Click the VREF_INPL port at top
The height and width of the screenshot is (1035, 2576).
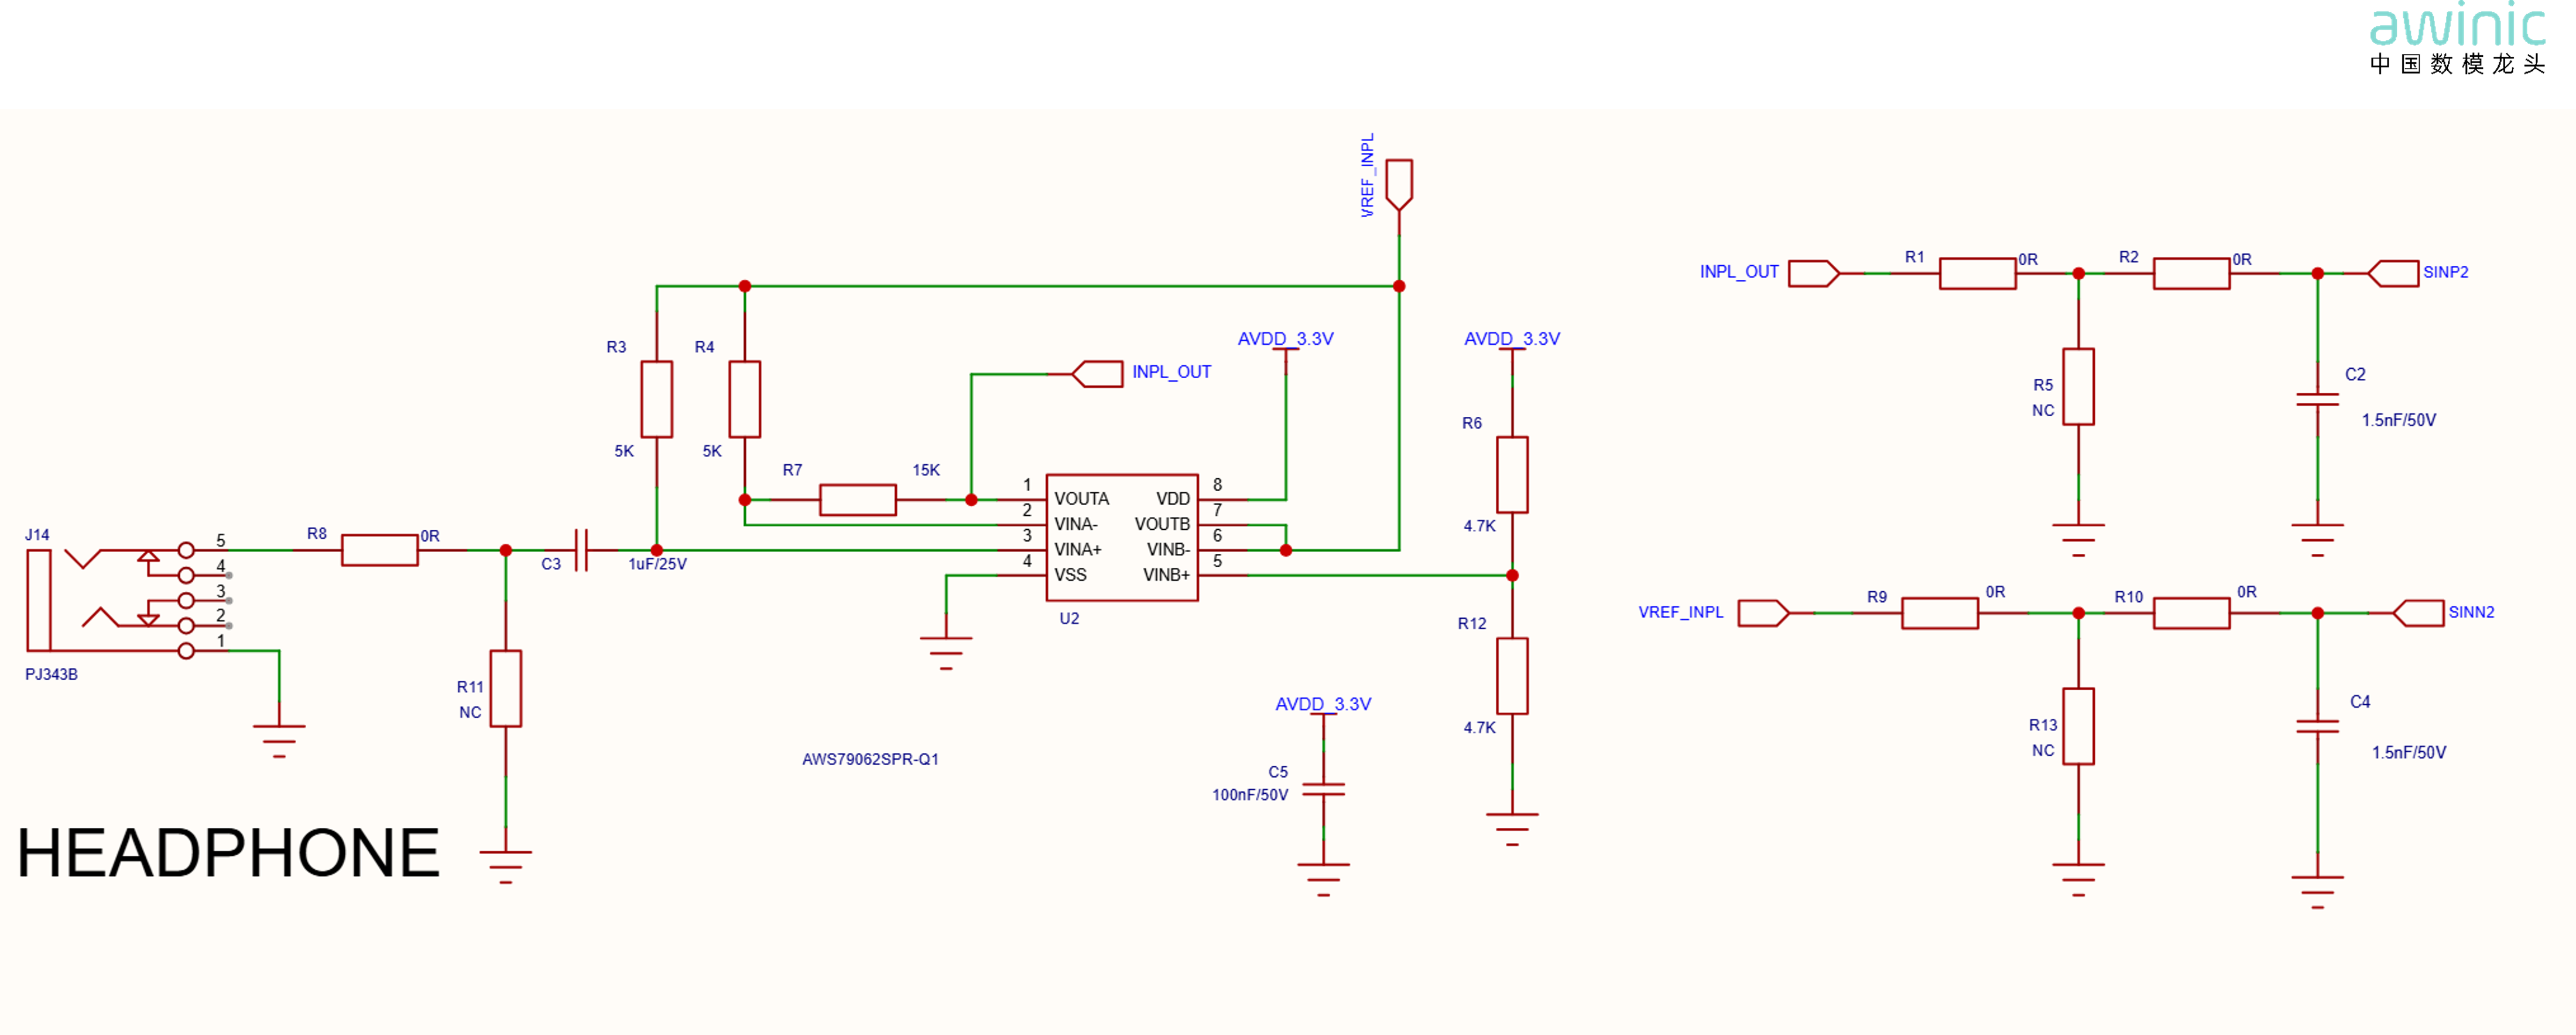coord(1399,184)
